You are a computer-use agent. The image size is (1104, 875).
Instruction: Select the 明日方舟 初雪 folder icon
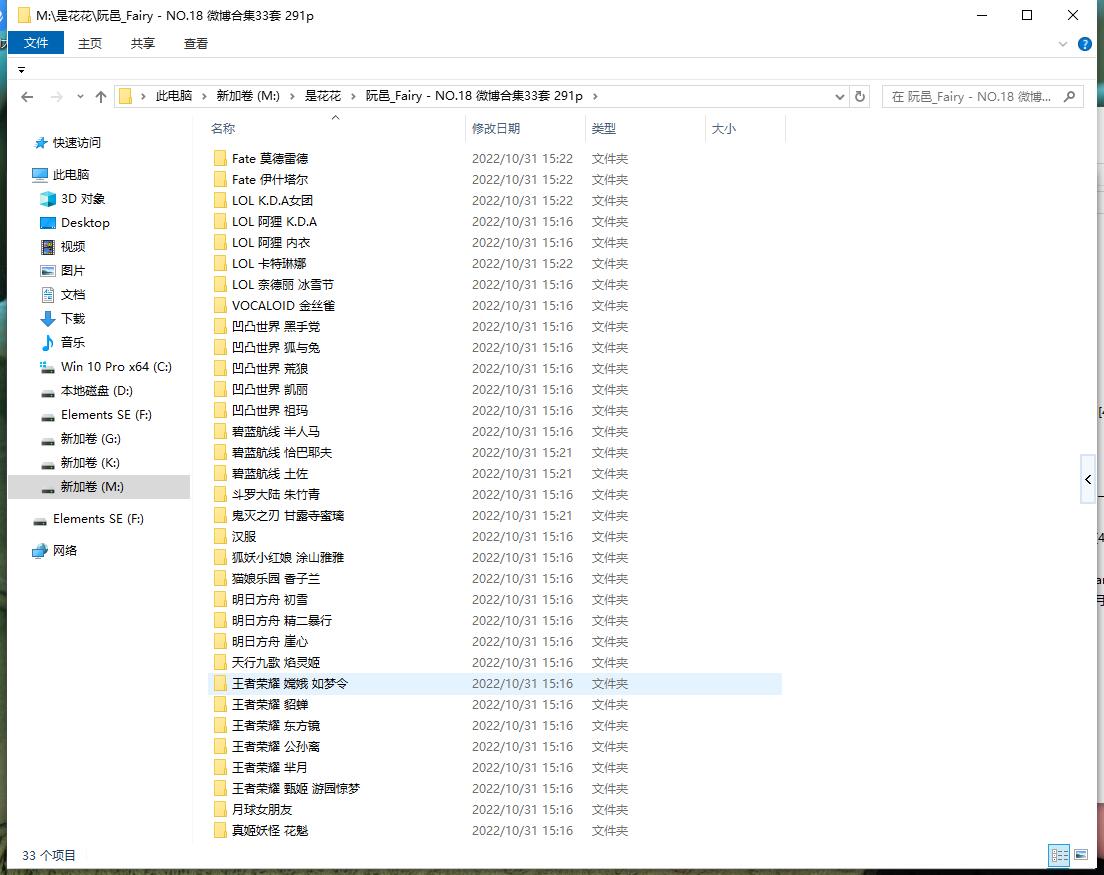[x=220, y=600]
